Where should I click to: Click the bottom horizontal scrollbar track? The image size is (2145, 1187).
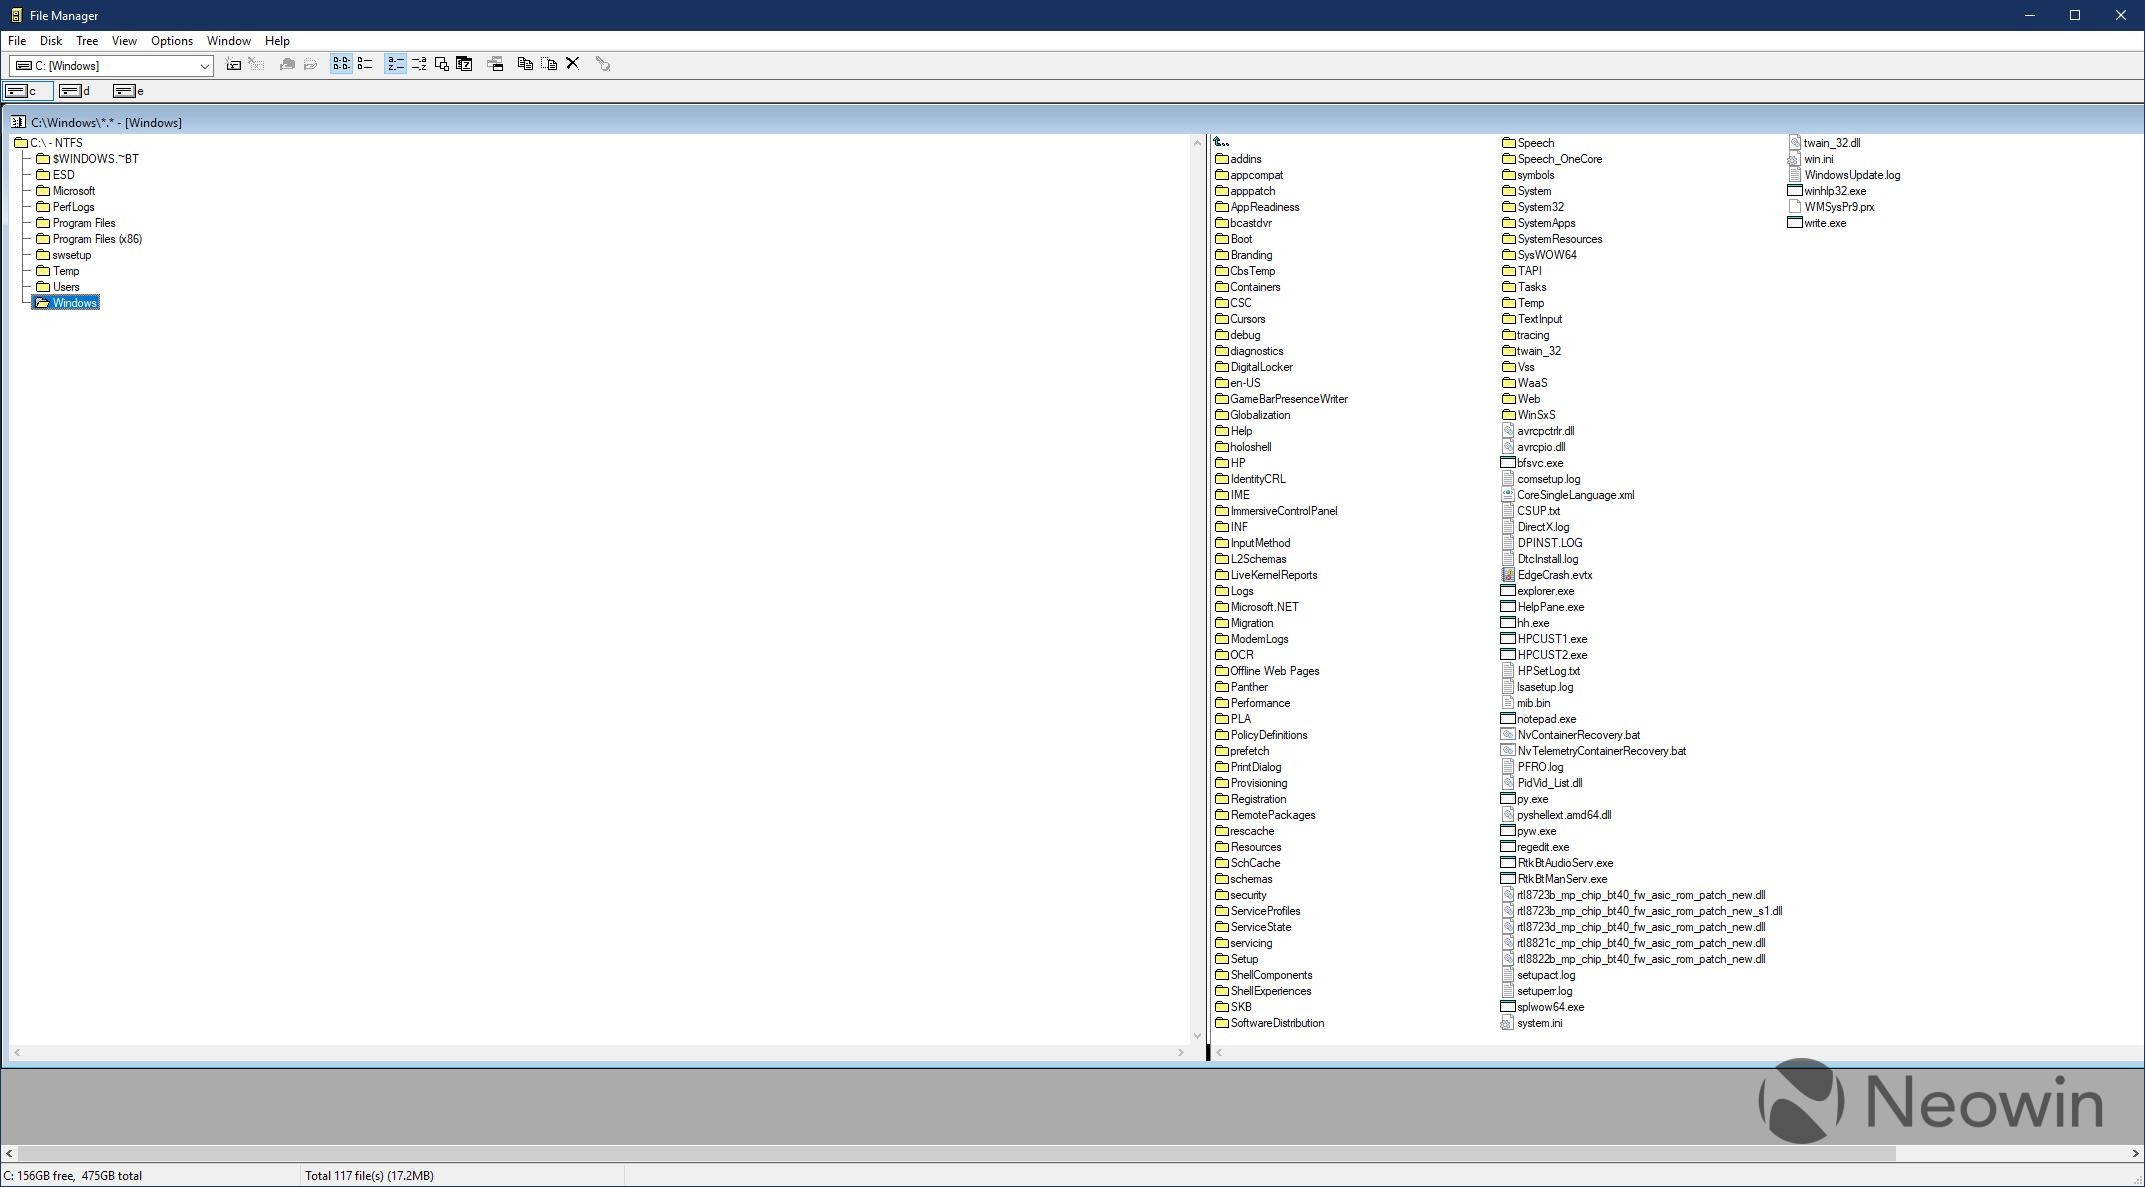pyautogui.click(x=2010, y=1153)
